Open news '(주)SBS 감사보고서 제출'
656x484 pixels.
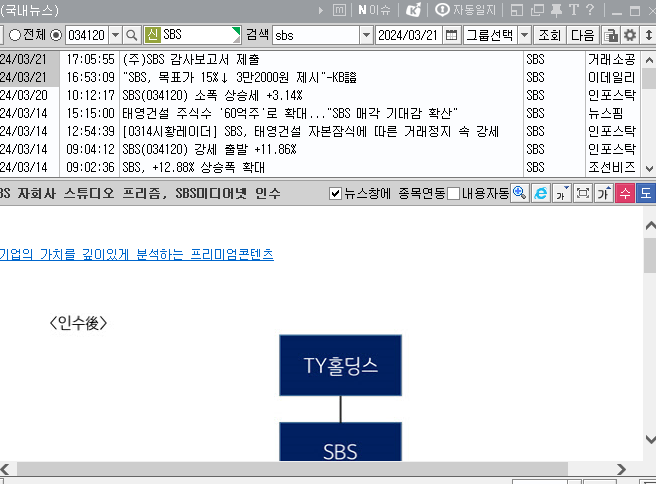tap(191, 59)
